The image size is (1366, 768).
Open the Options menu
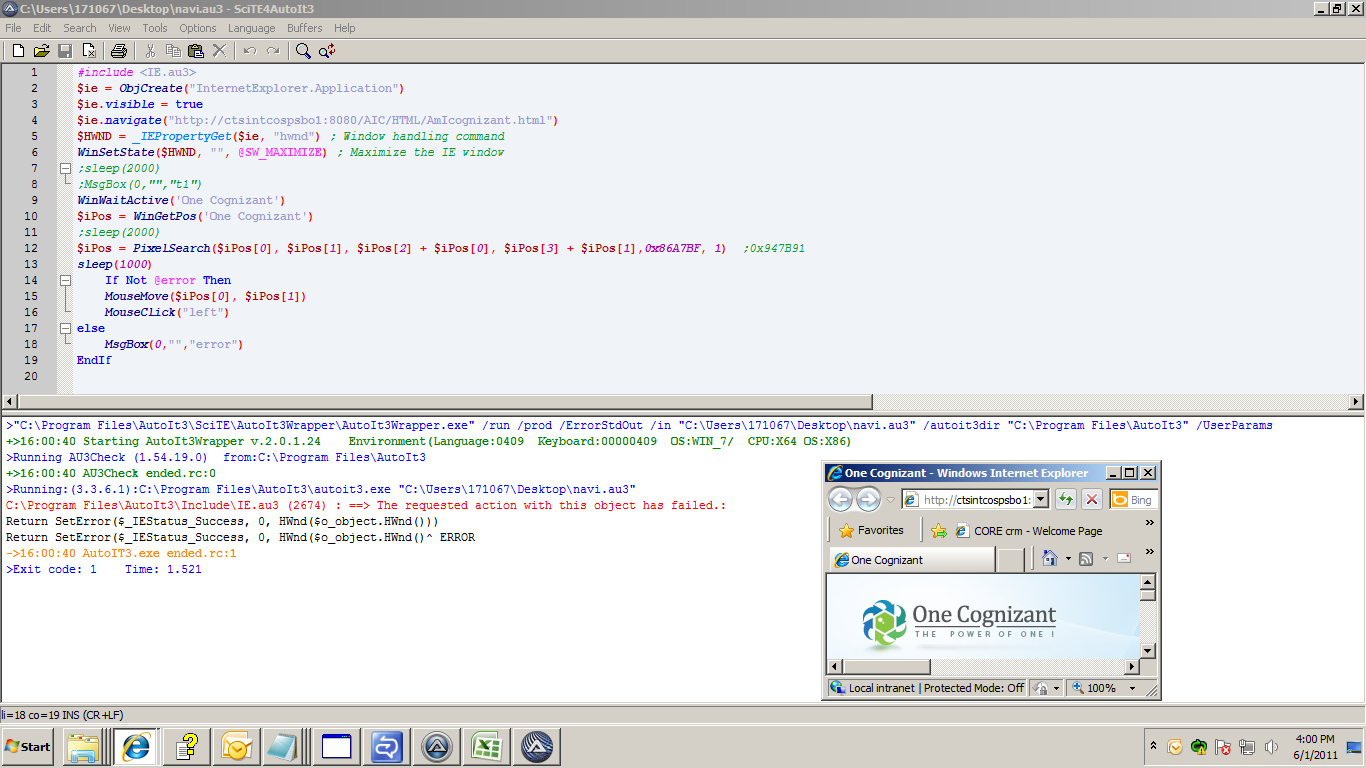tap(198, 28)
